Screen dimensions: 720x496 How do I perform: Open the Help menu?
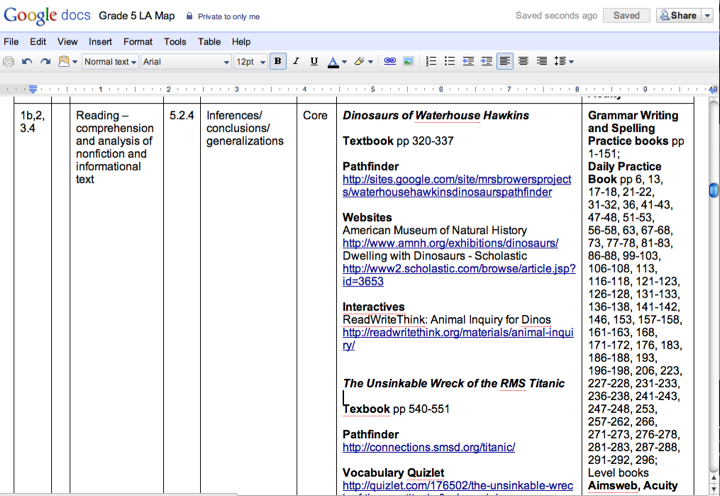[x=241, y=42]
